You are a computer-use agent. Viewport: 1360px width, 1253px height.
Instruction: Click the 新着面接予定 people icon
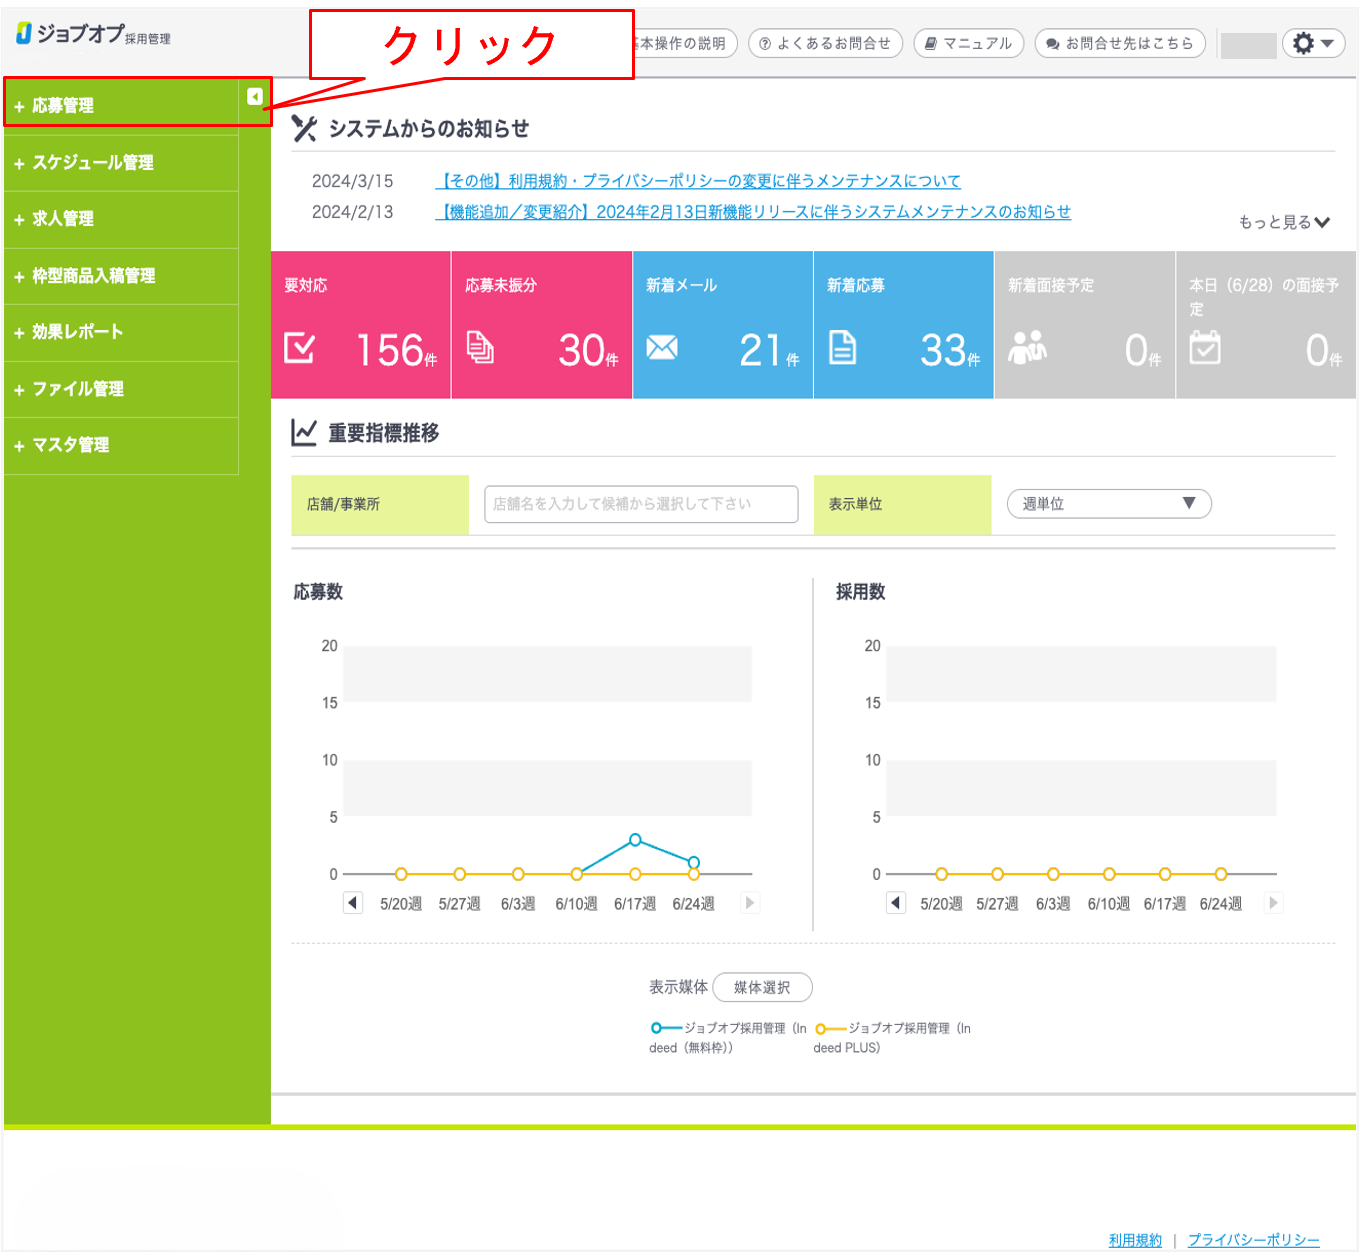1029,350
